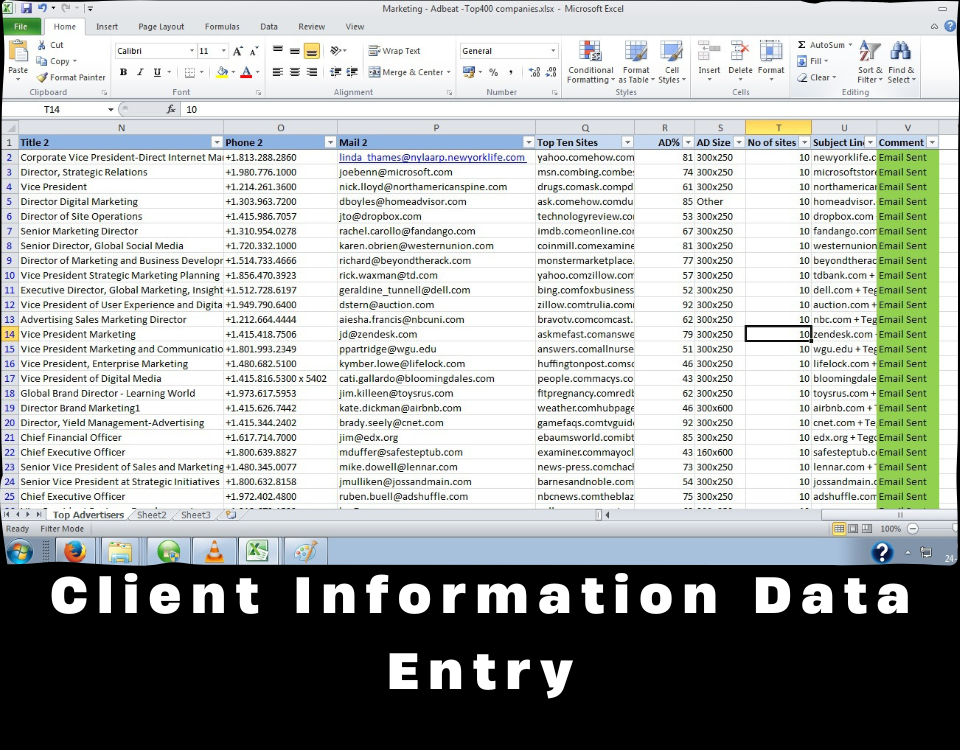Click Merge & Center button
The width and height of the screenshot is (960, 750).
click(409, 72)
